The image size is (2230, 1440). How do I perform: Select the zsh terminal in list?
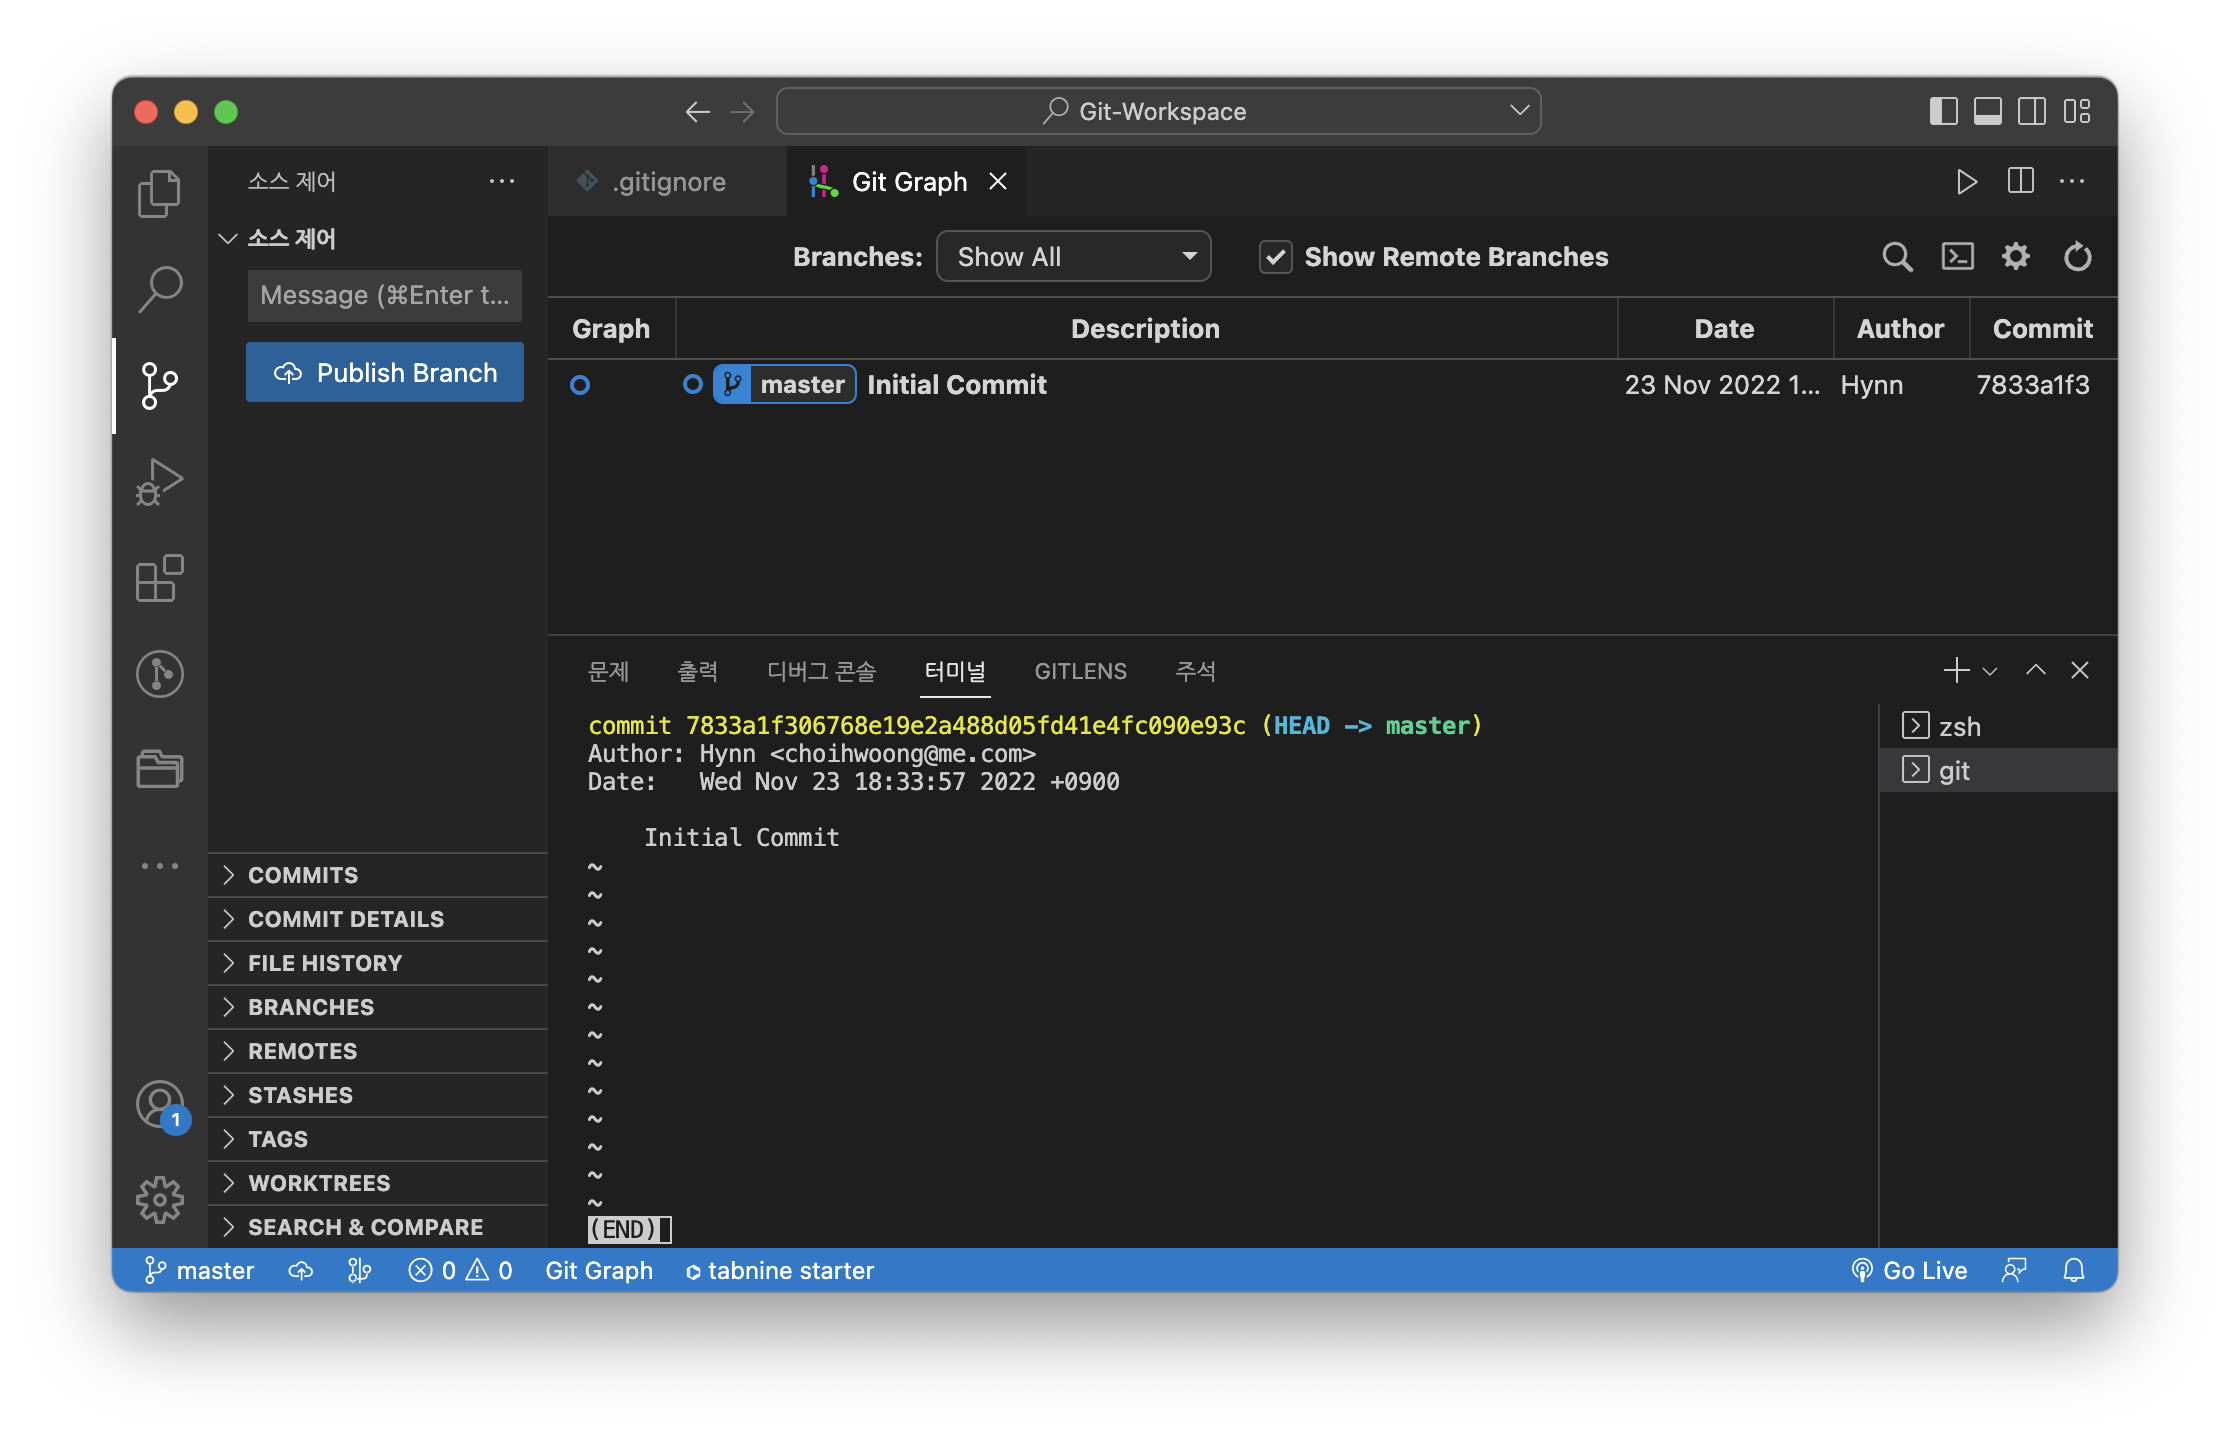click(x=1998, y=726)
